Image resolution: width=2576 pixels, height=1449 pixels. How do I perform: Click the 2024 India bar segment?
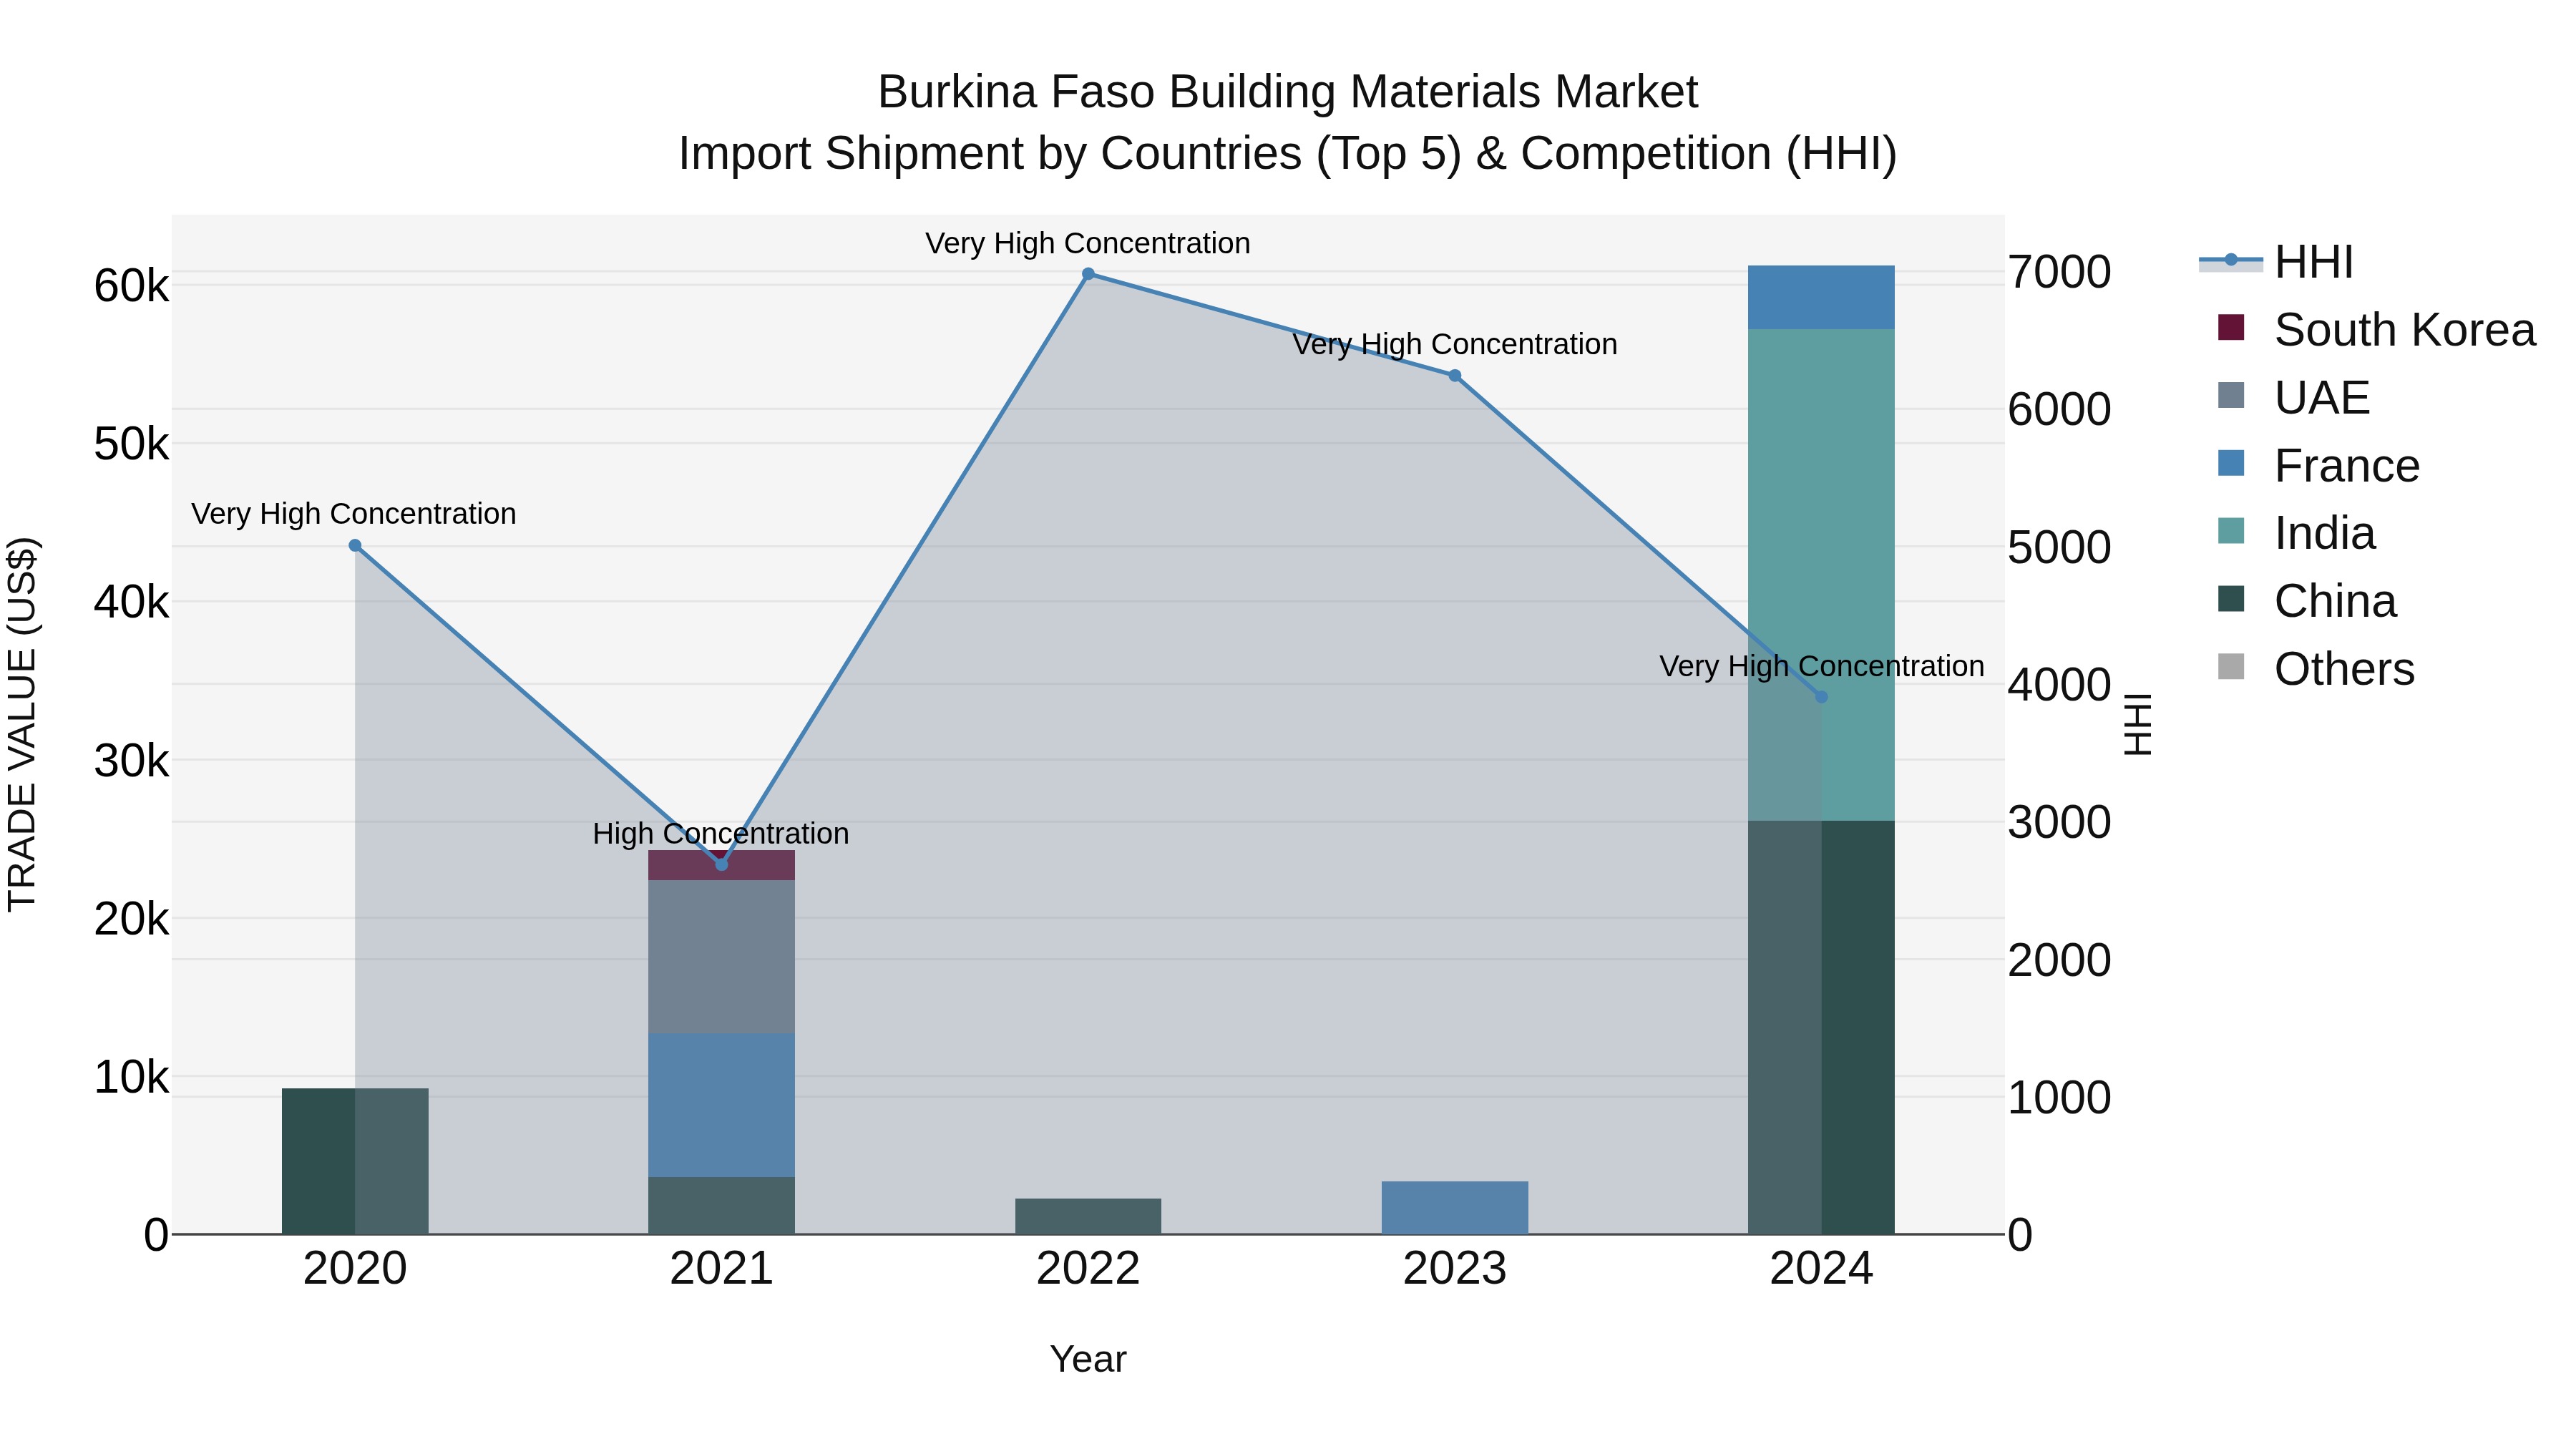pos(1821,575)
